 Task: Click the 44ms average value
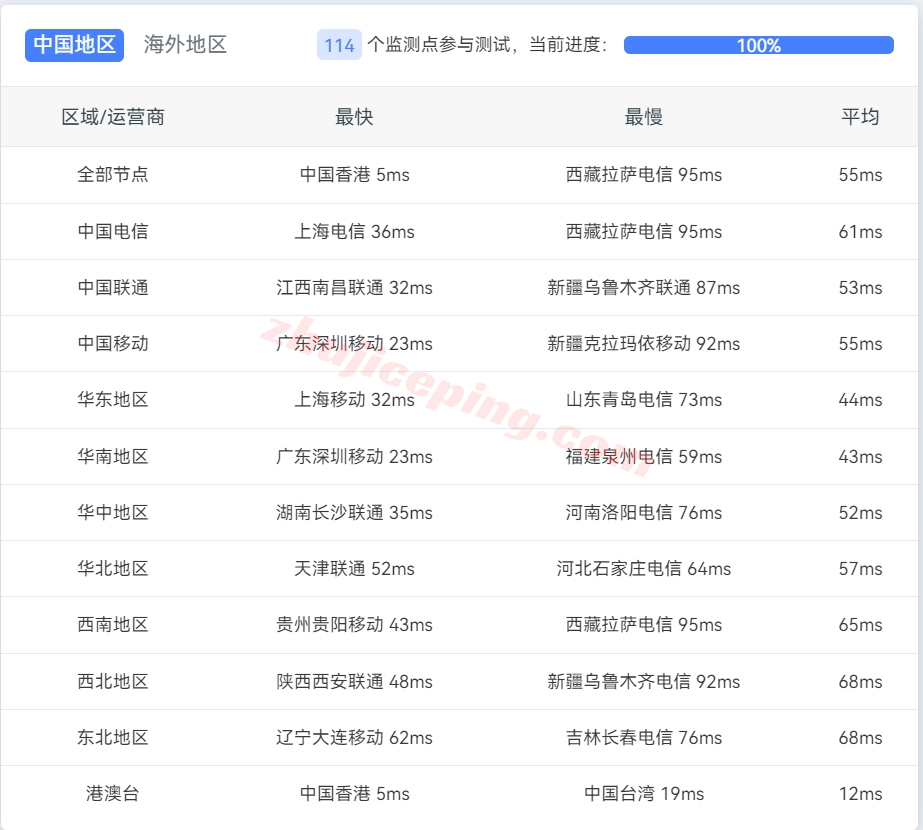860,400
